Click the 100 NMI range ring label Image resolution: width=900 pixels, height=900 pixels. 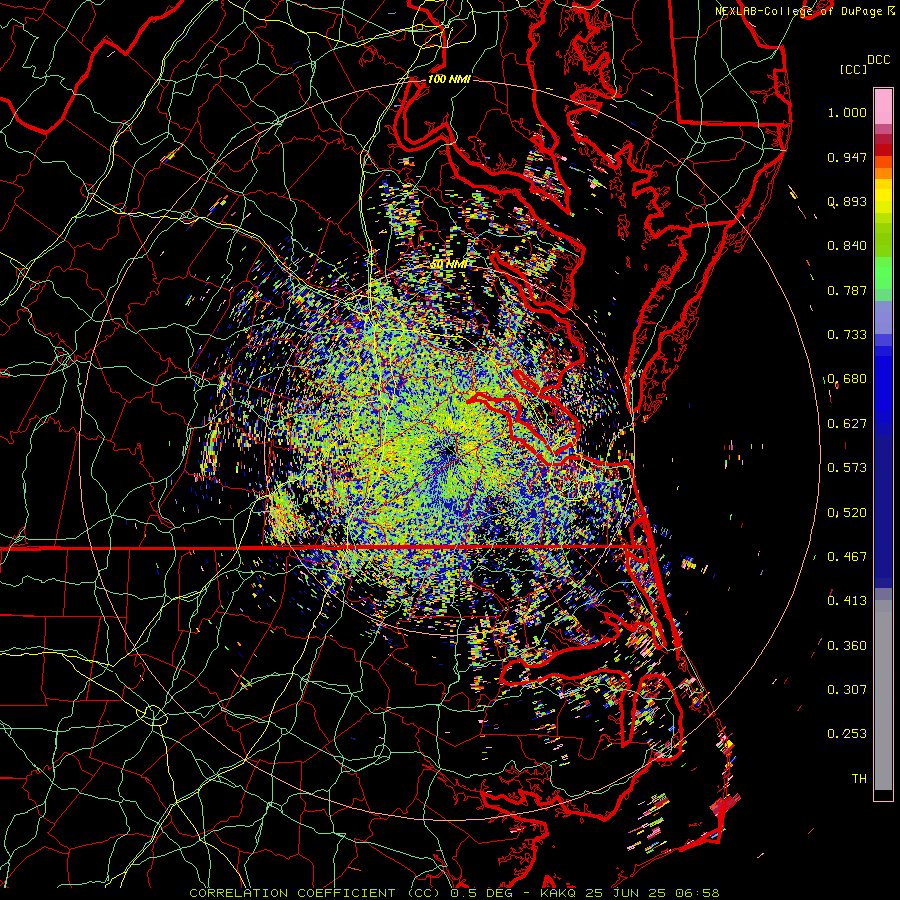(x=449, y=79)
